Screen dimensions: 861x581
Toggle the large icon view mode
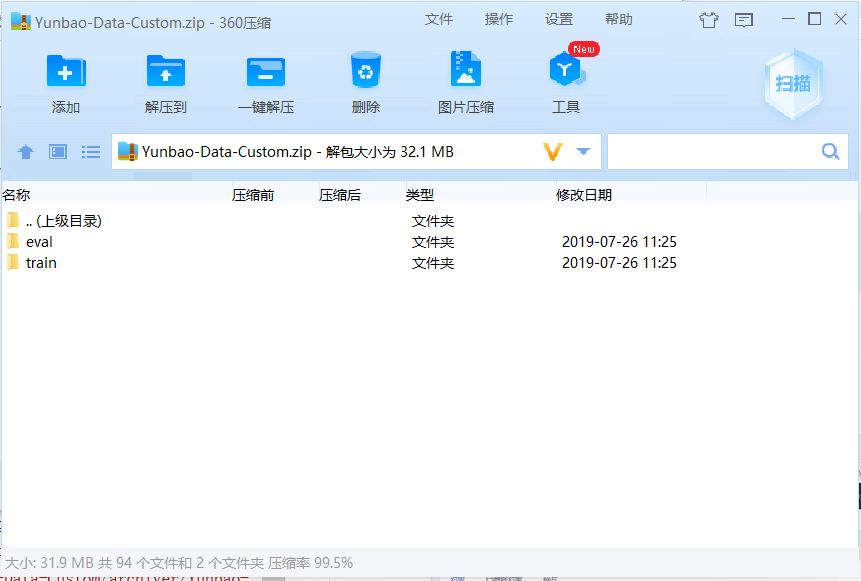point(57,151)
